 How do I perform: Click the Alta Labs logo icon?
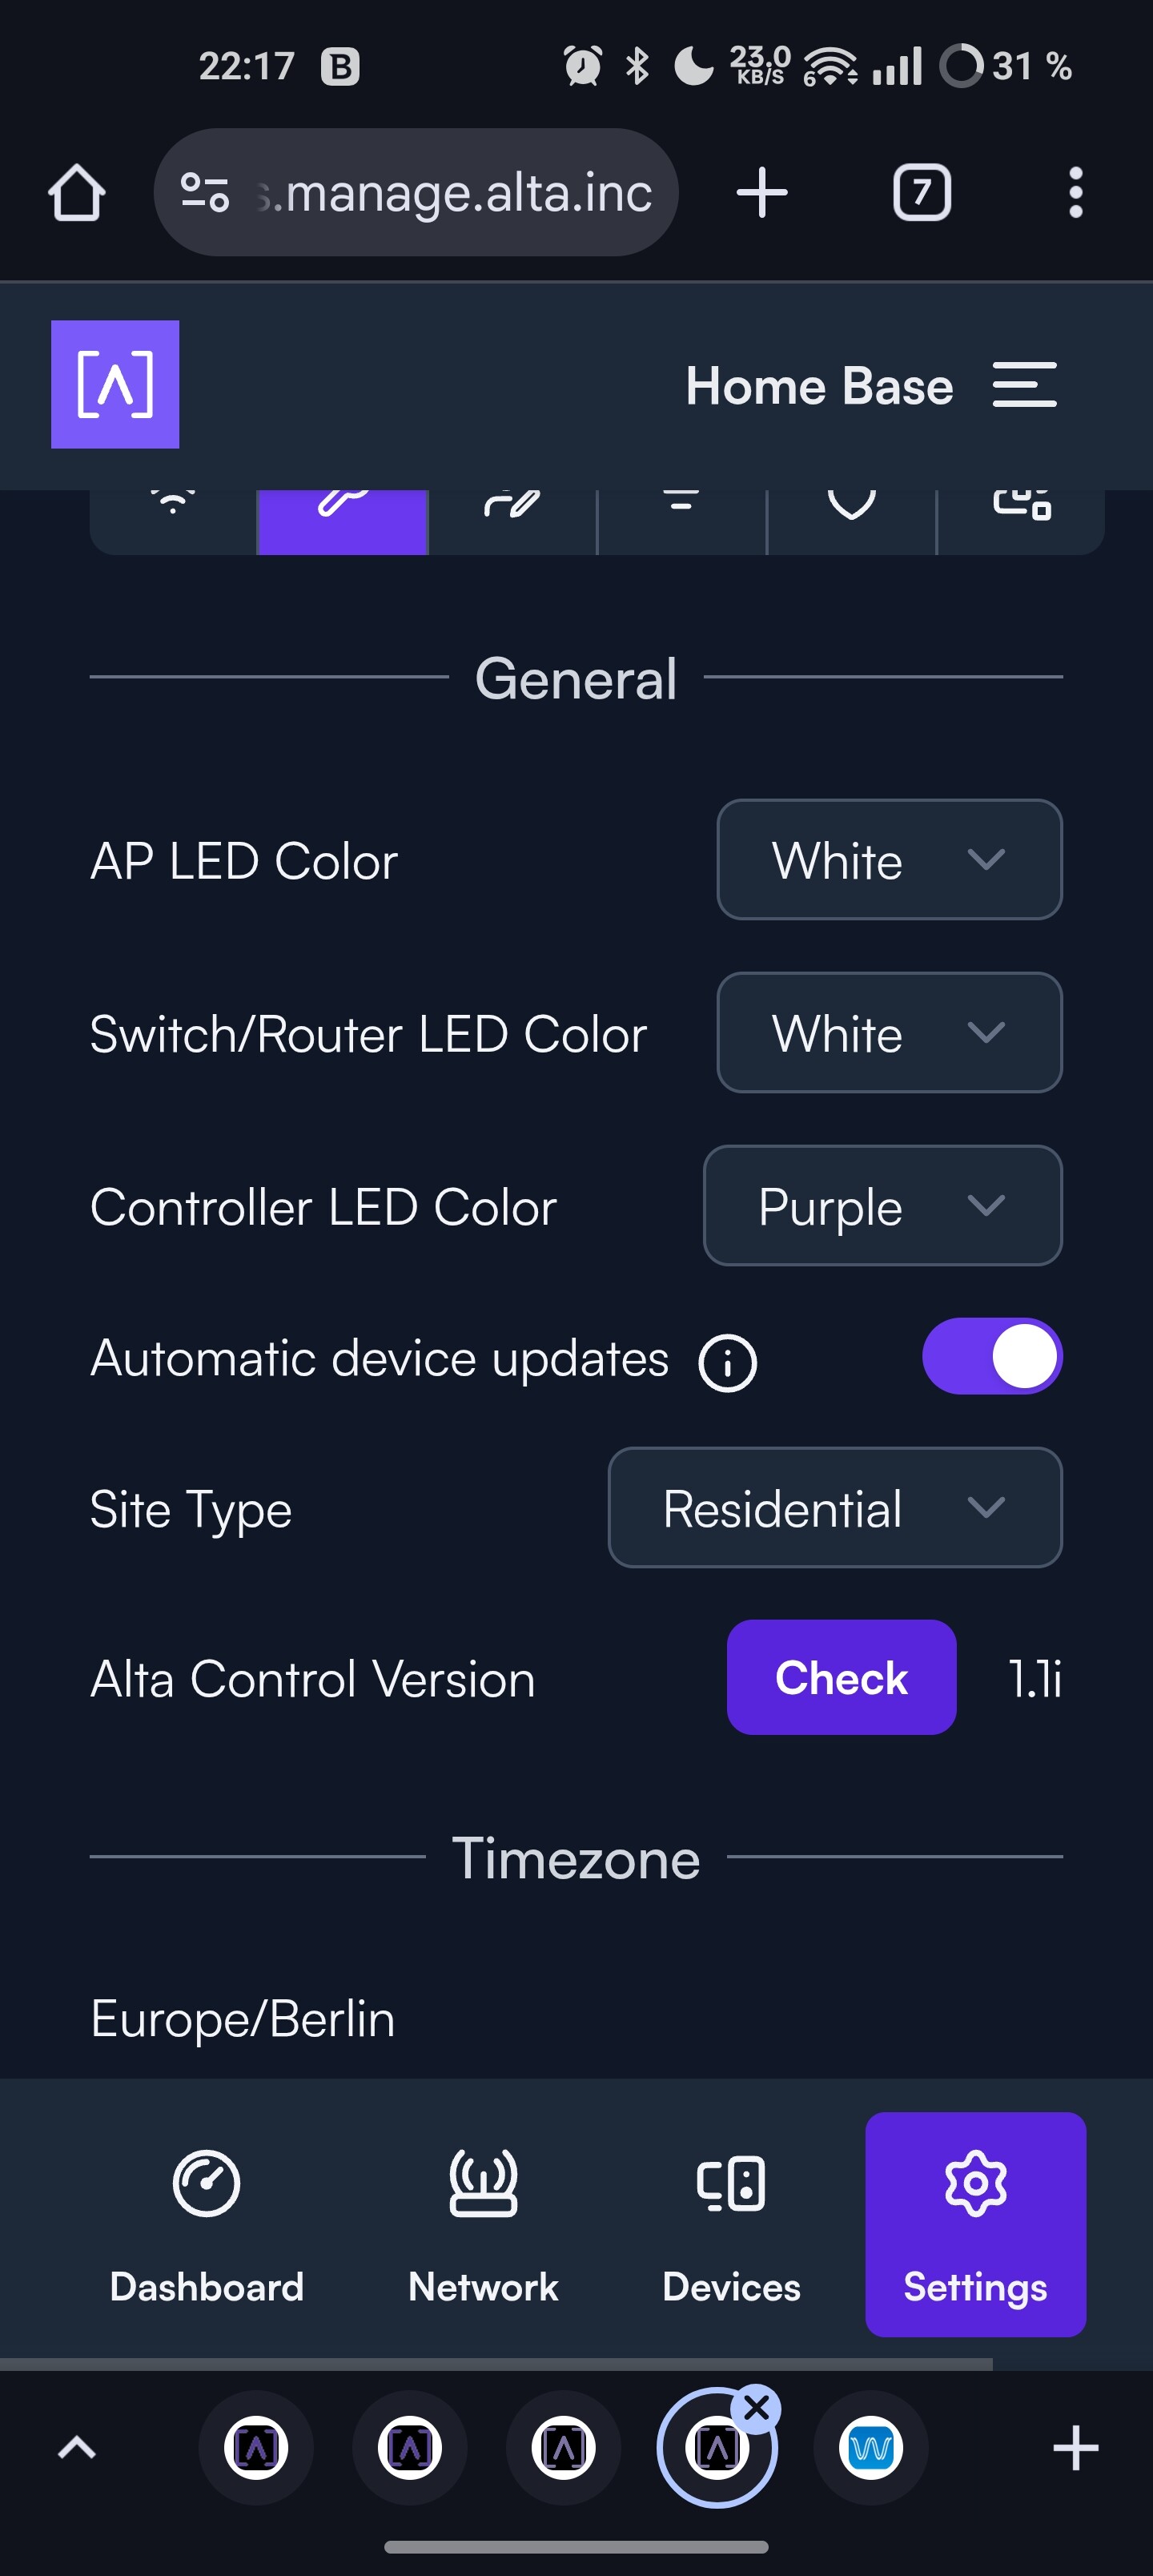(115, 384)
